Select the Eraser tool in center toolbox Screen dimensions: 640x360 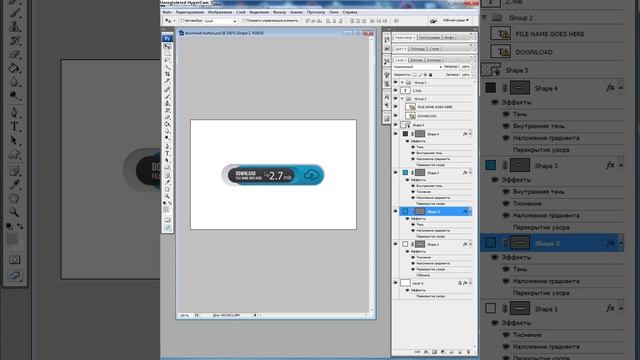coord(167,117)
